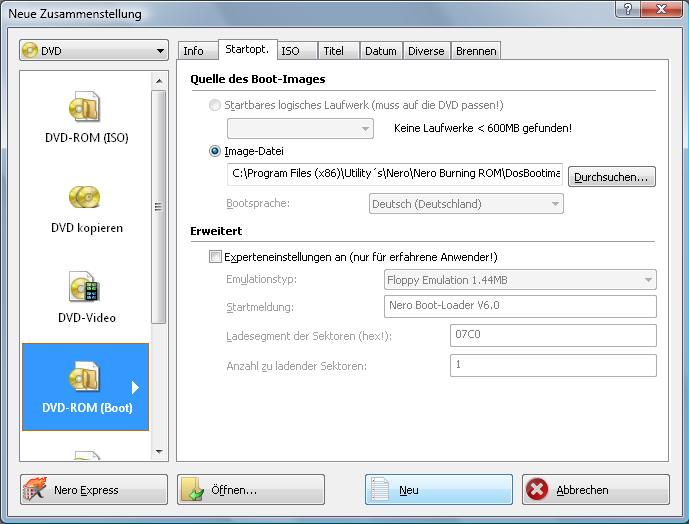The image size is (689, 524).
Task: Close the Neue Zusammenstellung dialog
Action: point(661,9)
